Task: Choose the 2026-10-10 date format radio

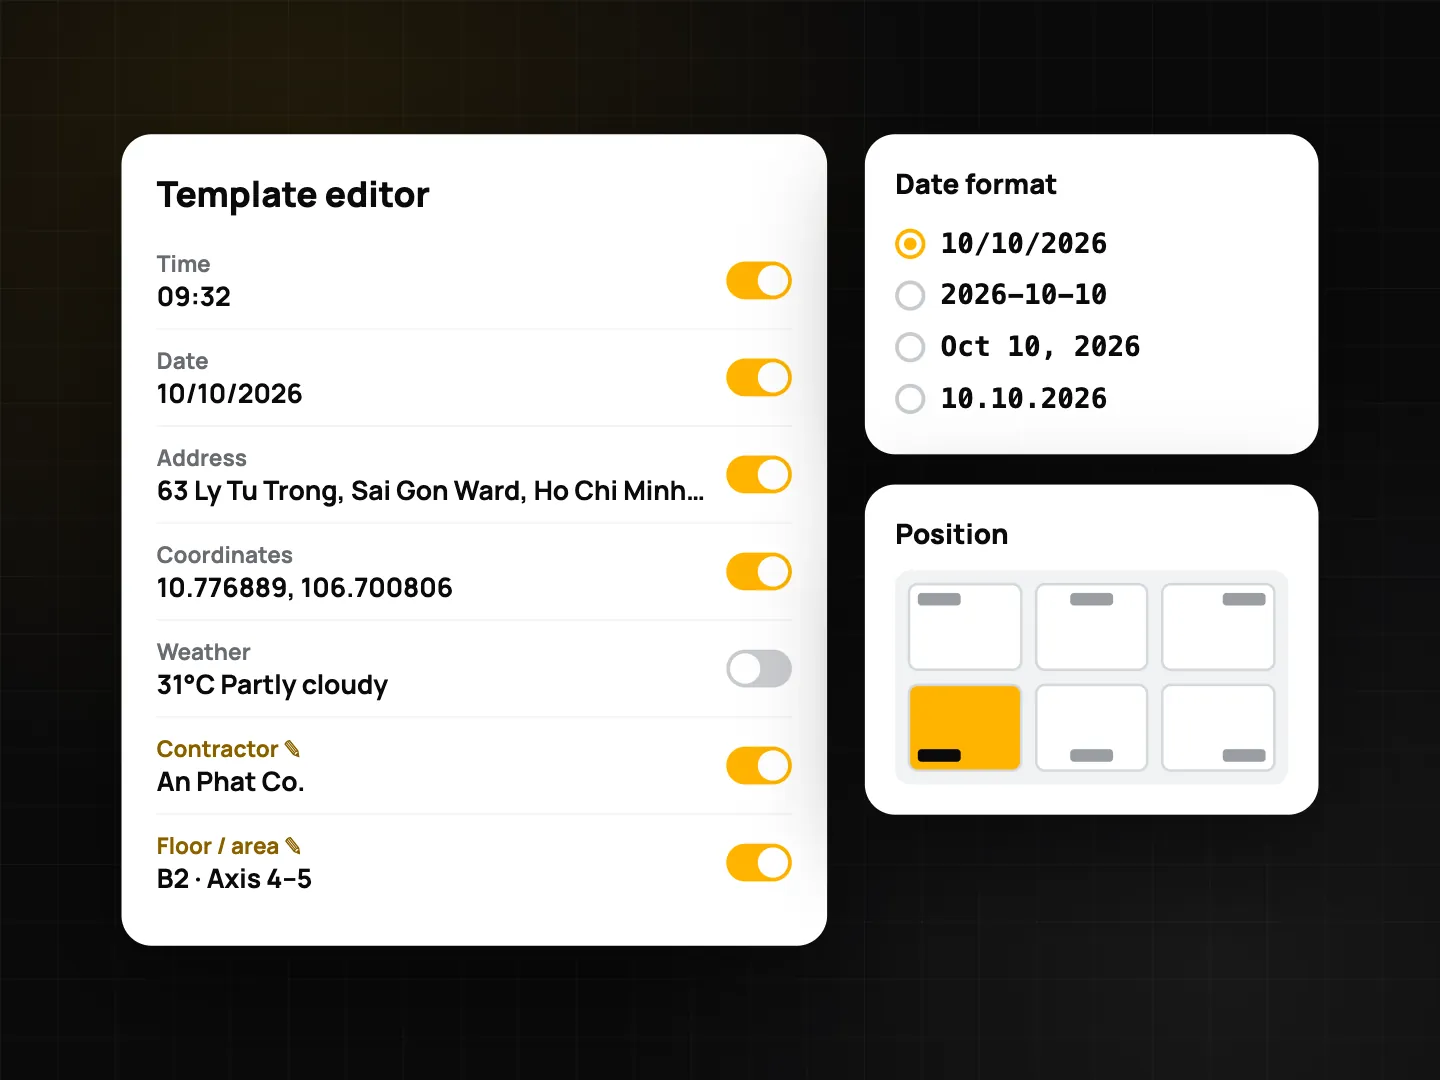Action: click(910, 295)
